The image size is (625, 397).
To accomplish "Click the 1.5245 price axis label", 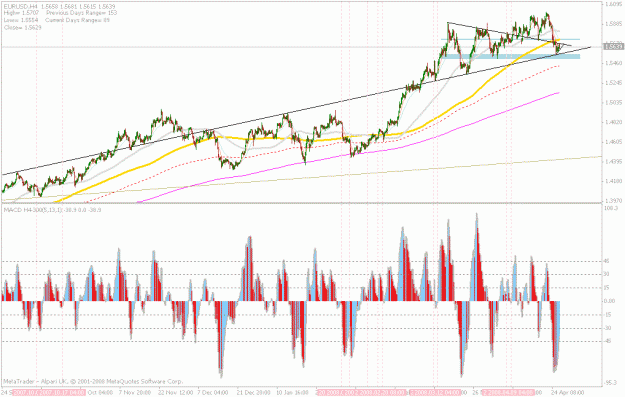I will click(x=613, y=83).
